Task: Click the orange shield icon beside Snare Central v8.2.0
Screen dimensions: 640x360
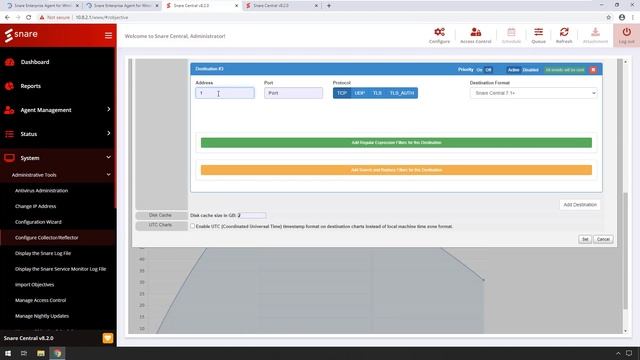Action: 108,338
